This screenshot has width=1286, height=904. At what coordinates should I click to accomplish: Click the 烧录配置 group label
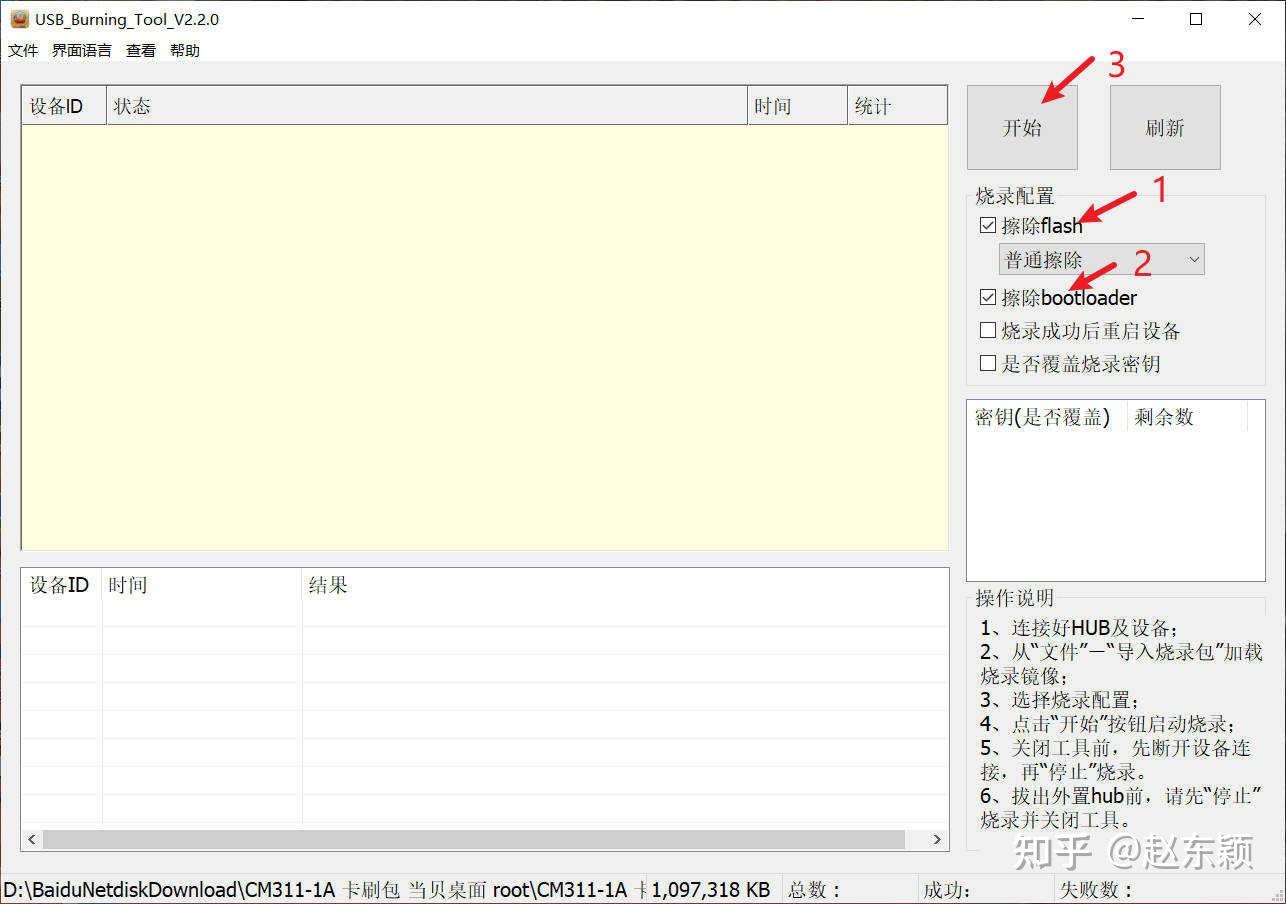point(1015,196)
